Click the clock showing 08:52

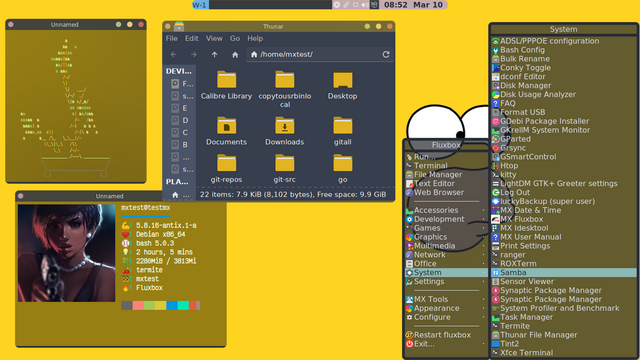tap(396, 5)
